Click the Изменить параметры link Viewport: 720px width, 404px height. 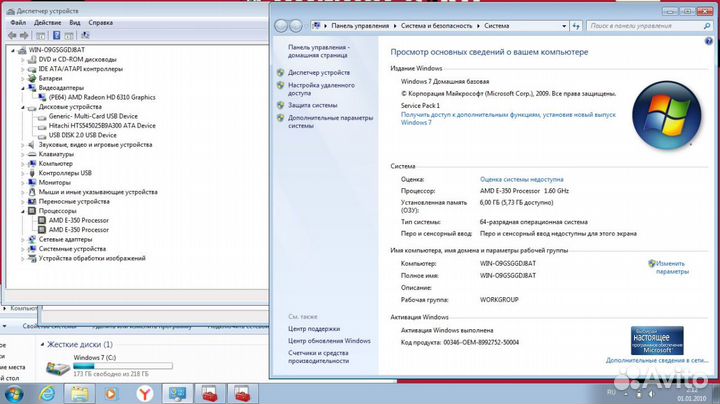(x=671, y=268)
